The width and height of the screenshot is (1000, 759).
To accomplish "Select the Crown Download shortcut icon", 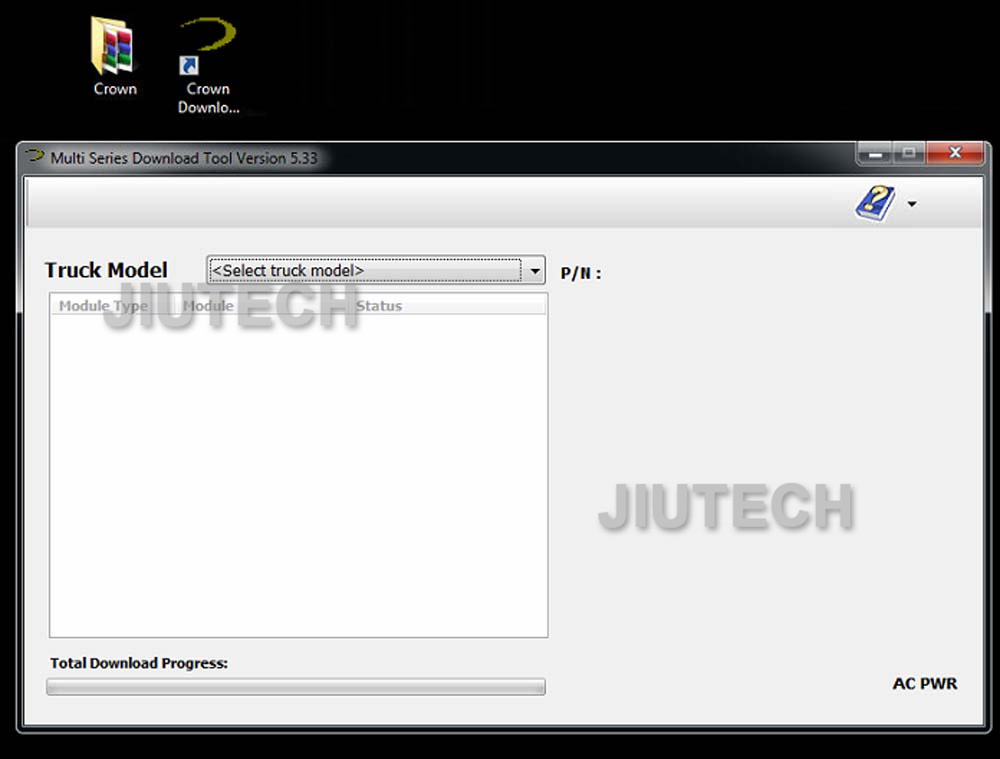I will pyautogui.click(x=208, y=48).
